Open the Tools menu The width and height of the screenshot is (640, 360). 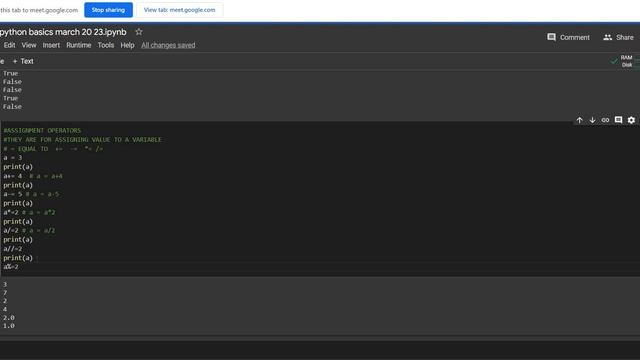106,45
